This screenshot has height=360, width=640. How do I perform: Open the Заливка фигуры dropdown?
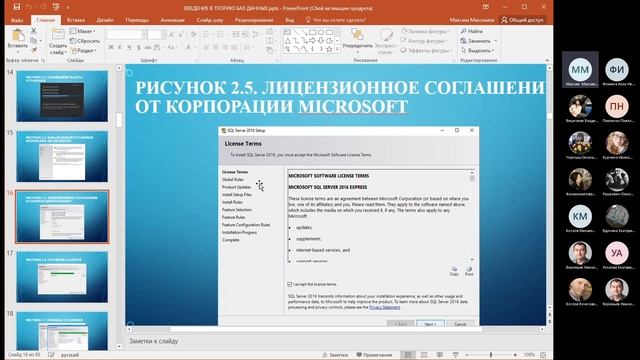425,31
